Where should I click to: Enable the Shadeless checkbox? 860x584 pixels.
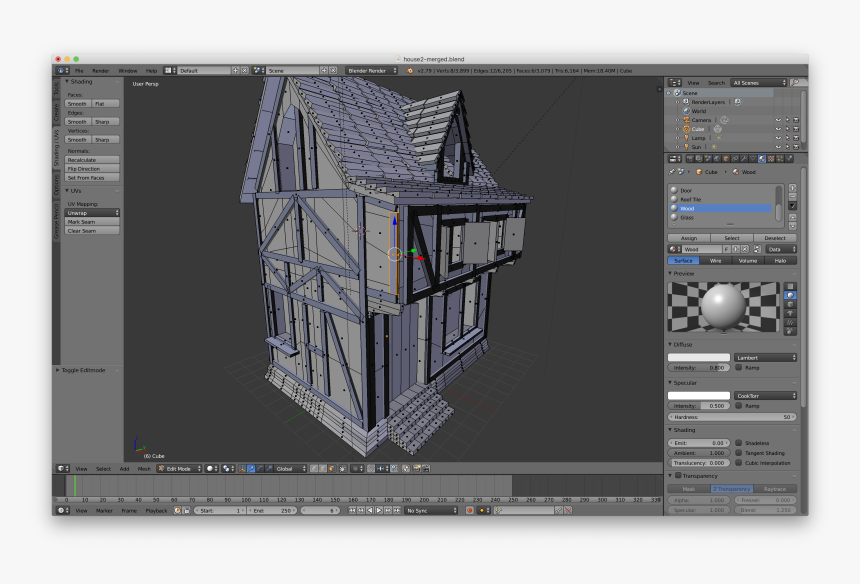(x=738, y=443)
